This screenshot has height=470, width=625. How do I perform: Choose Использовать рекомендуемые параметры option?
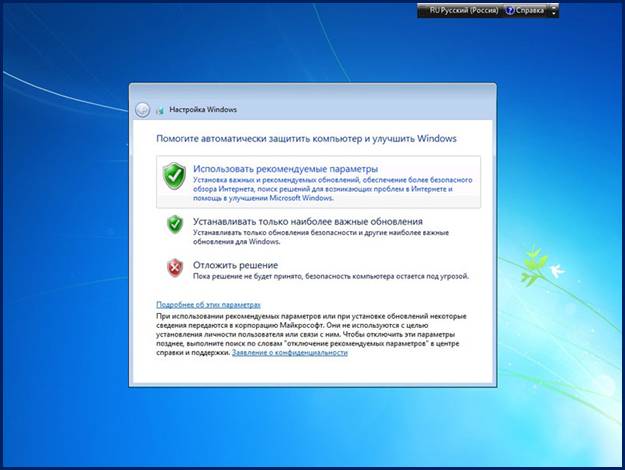point(318,182)
